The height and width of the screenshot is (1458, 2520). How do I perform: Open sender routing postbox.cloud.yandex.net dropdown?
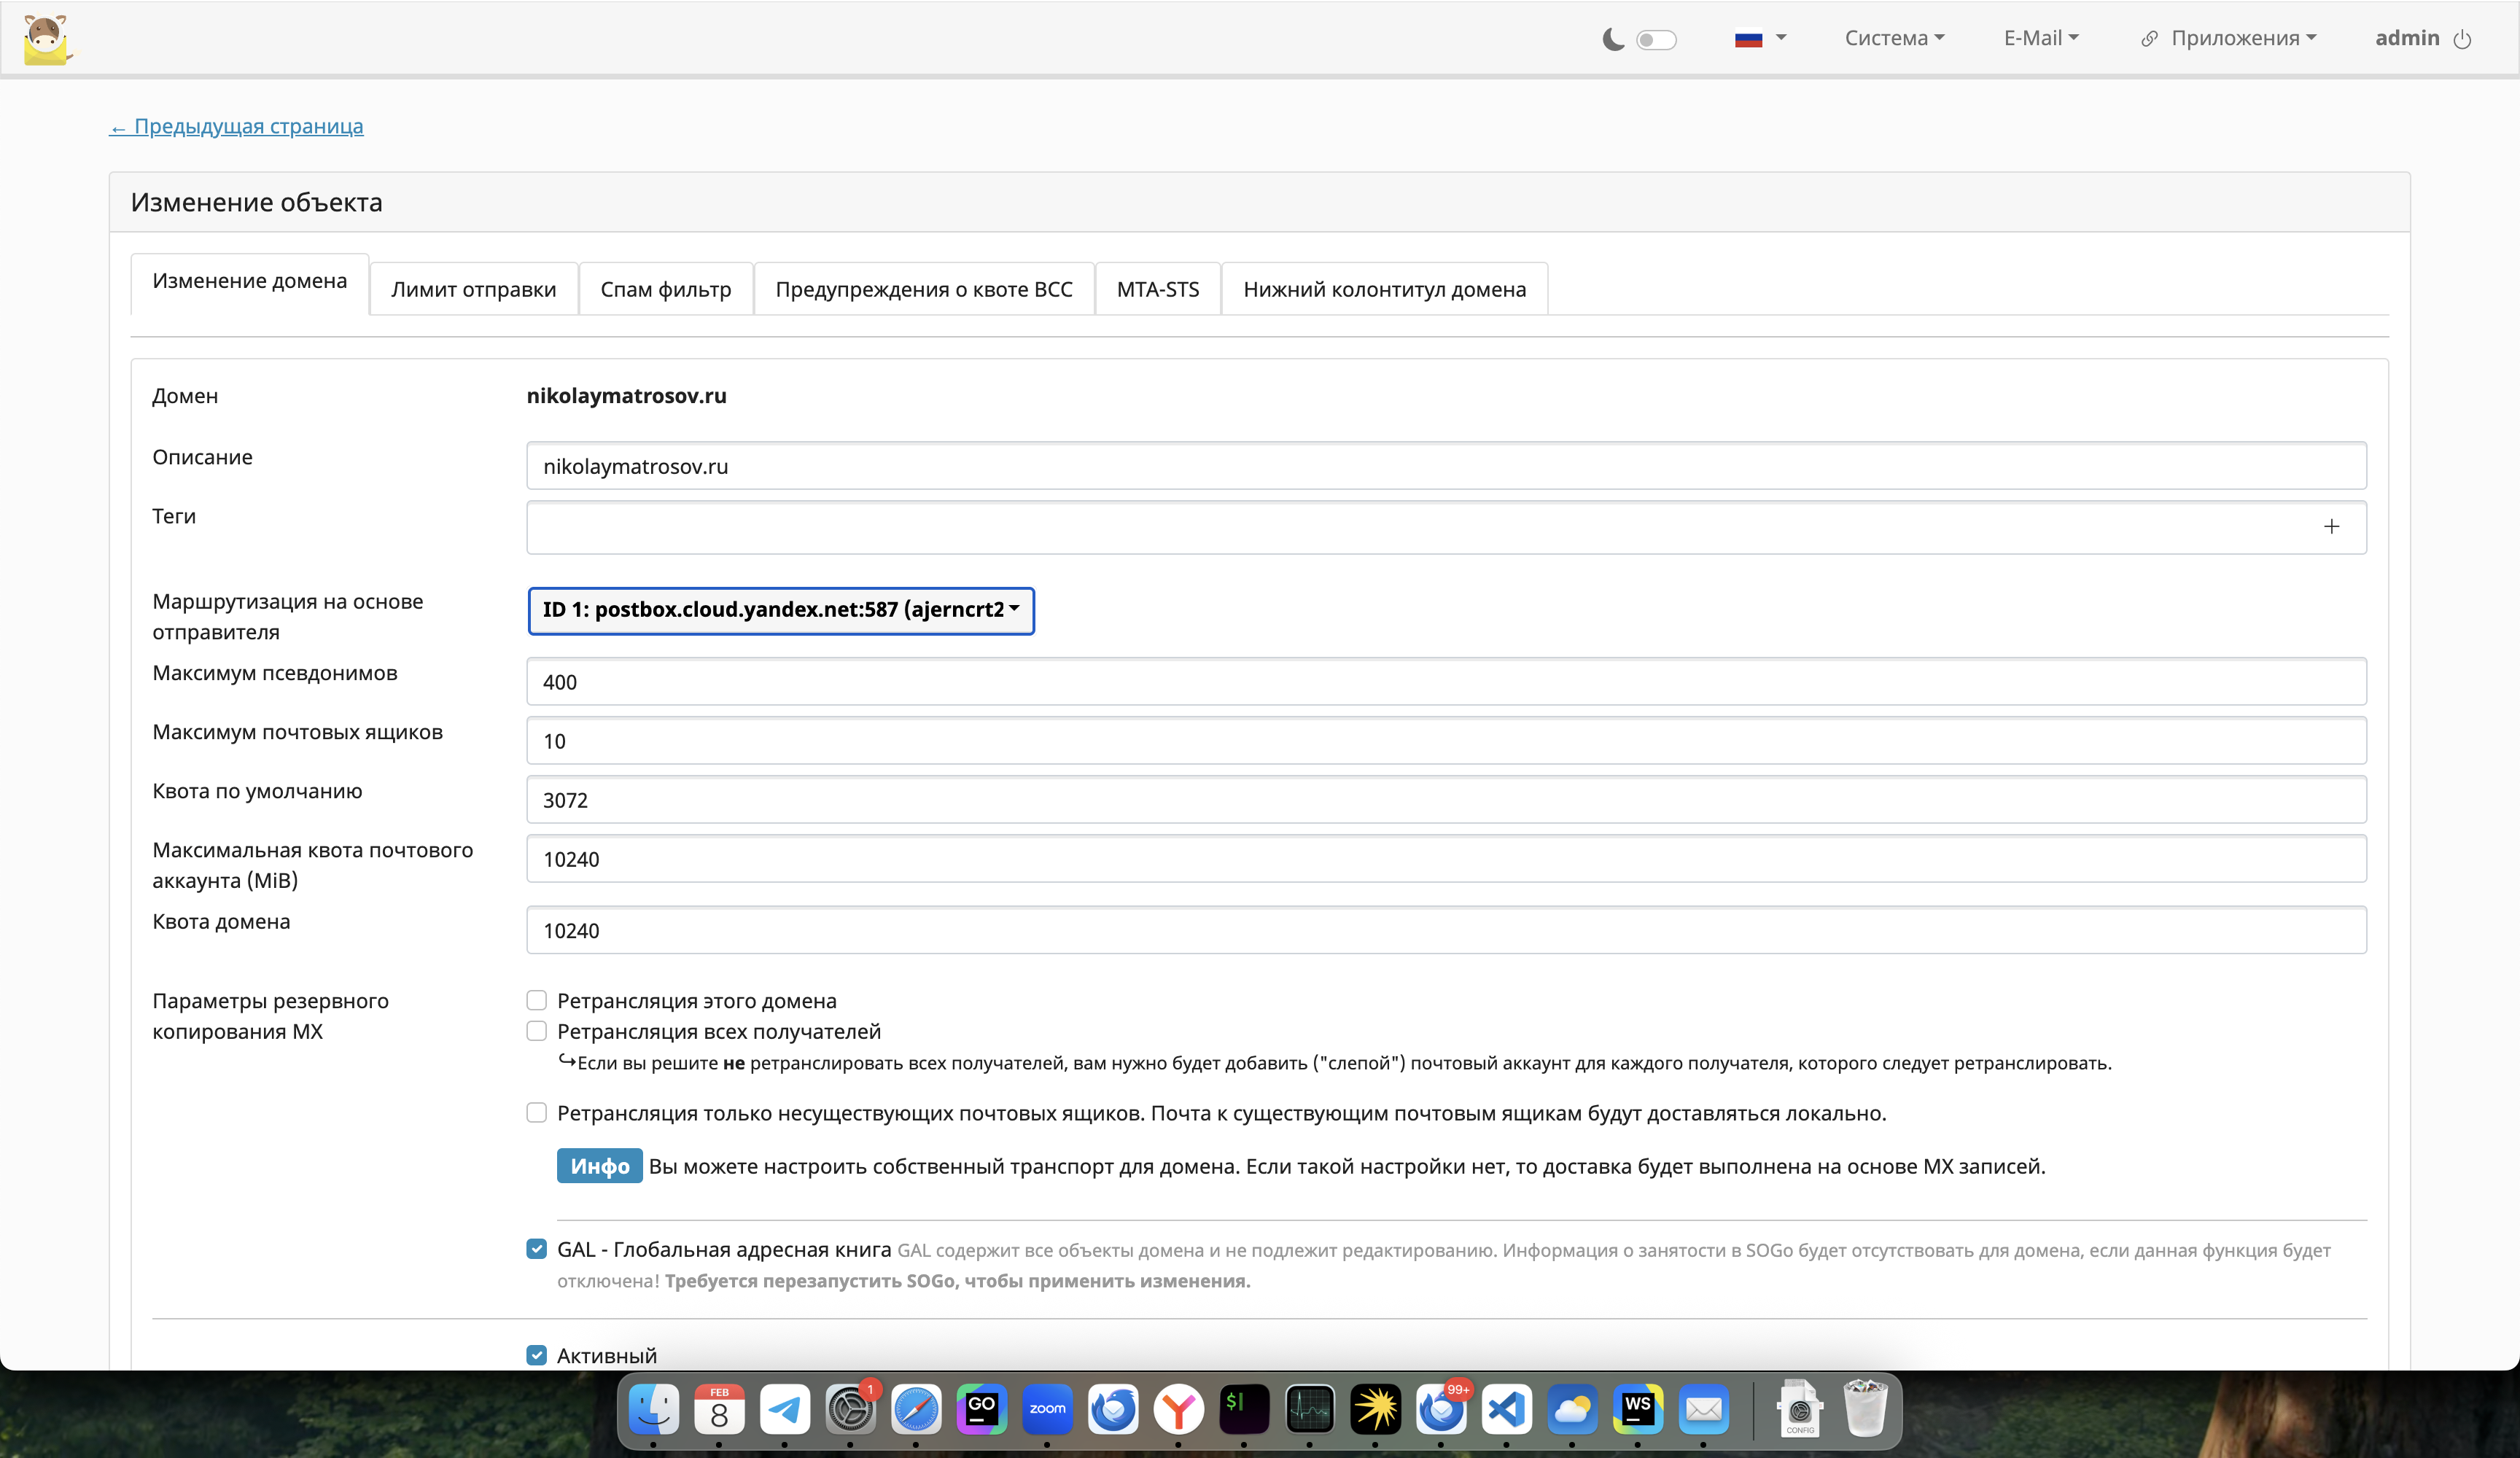(x=780, y=610)
